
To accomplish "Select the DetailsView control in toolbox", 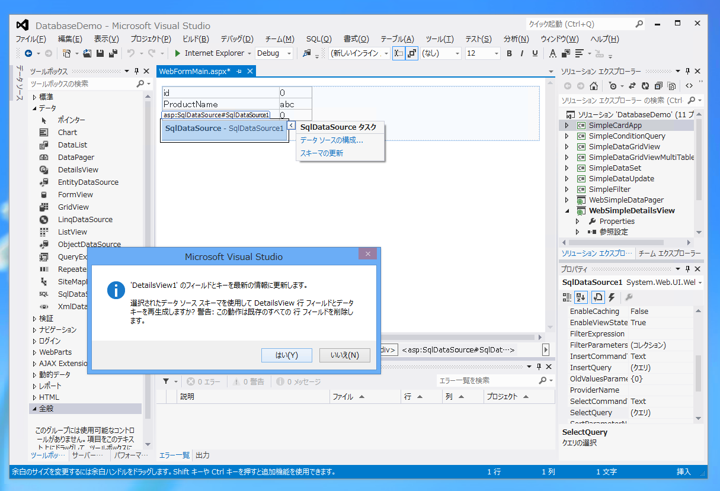I will pos(80,170).
